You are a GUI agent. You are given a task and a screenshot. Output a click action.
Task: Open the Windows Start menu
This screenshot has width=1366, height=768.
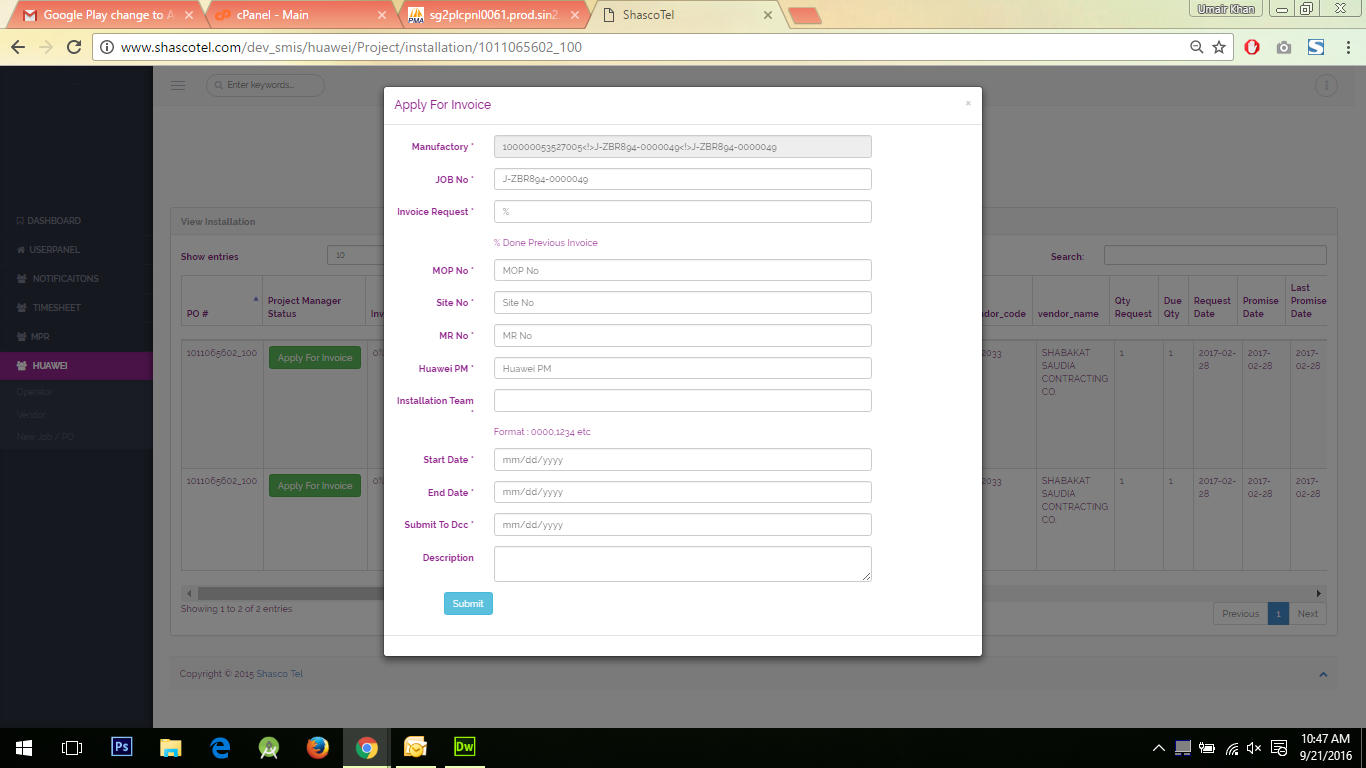click(24, 747)
